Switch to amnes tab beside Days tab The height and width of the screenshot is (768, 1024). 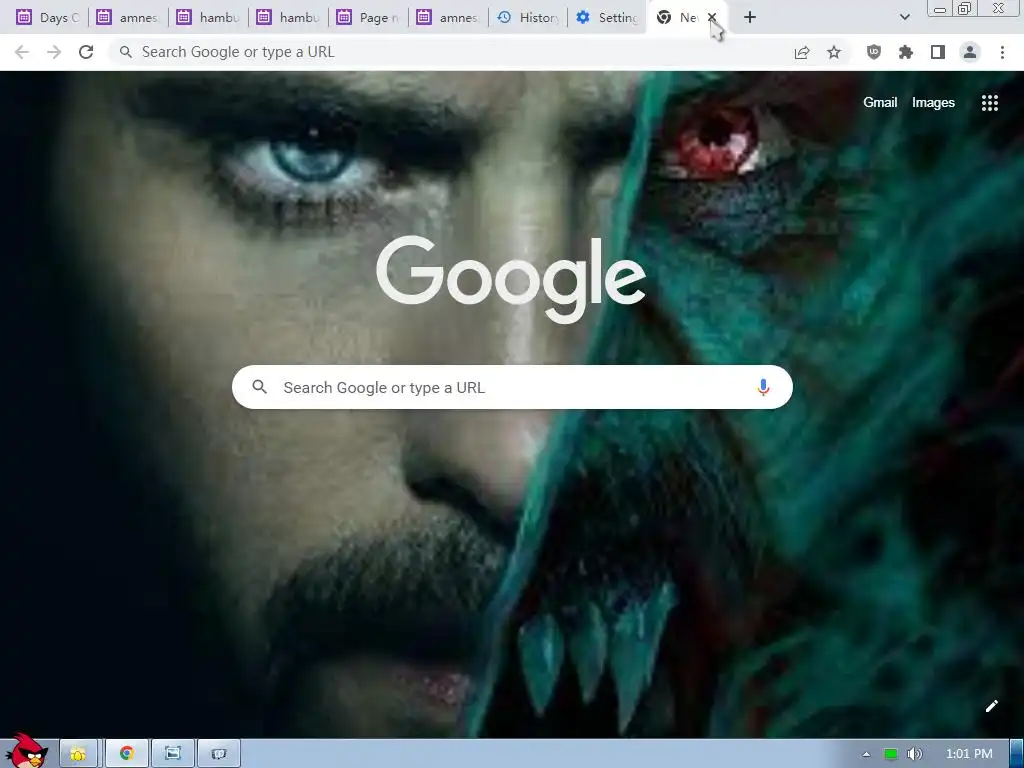[127, 18]
